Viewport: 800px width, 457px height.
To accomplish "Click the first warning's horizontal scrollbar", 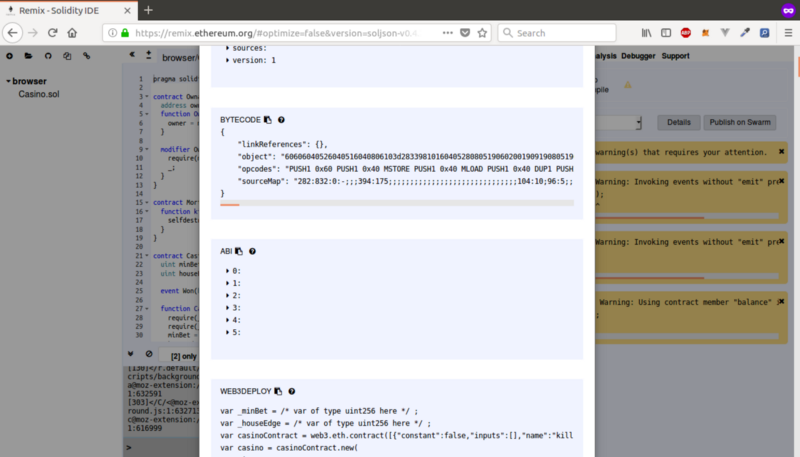I will coord(649,218).
